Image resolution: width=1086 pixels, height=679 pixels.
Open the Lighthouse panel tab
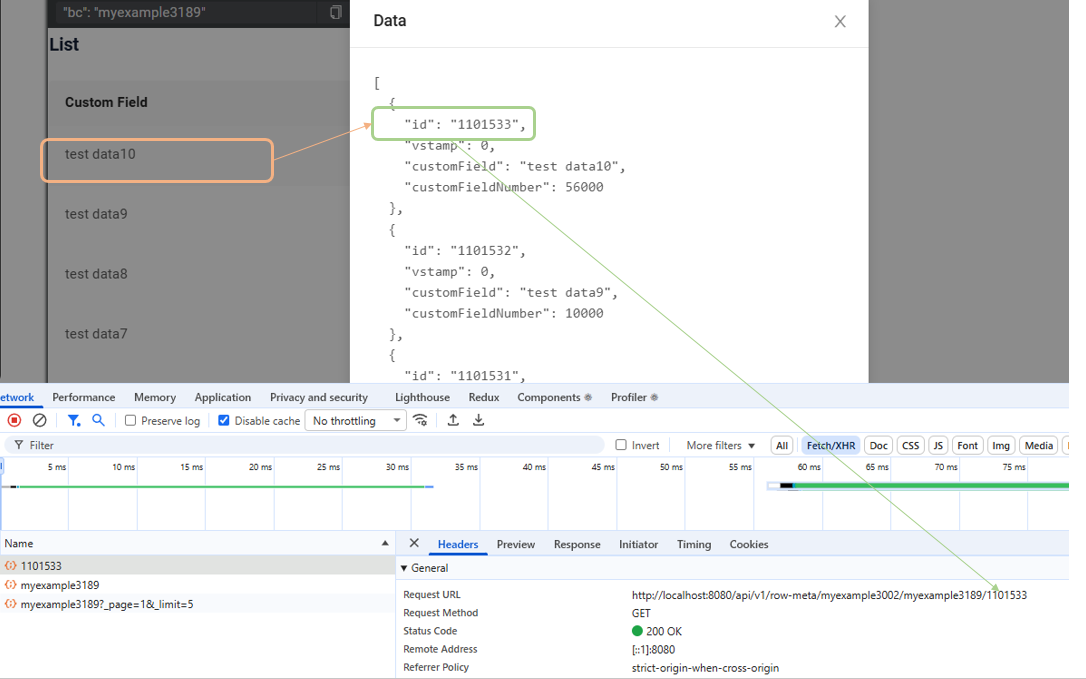coord(422,397)
